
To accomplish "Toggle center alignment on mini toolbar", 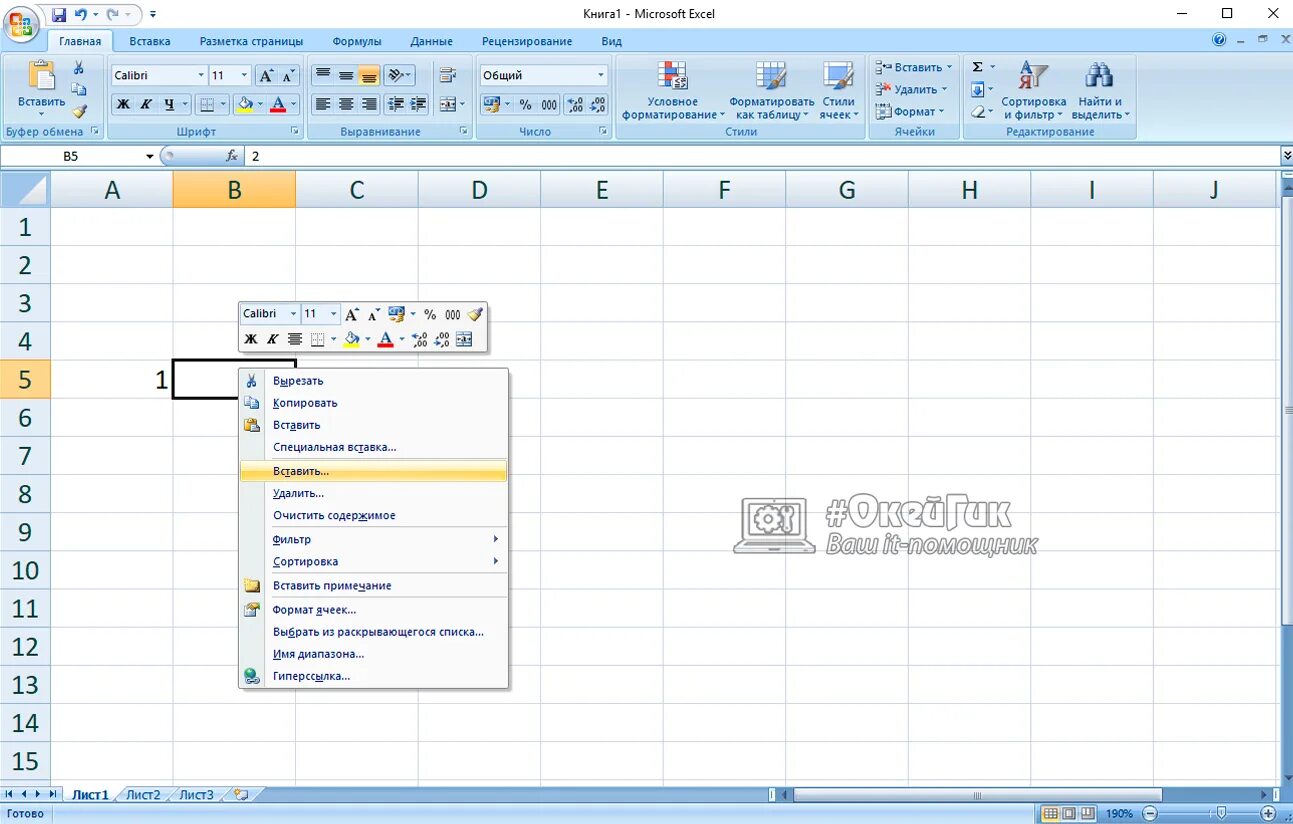I will point(295,340).
